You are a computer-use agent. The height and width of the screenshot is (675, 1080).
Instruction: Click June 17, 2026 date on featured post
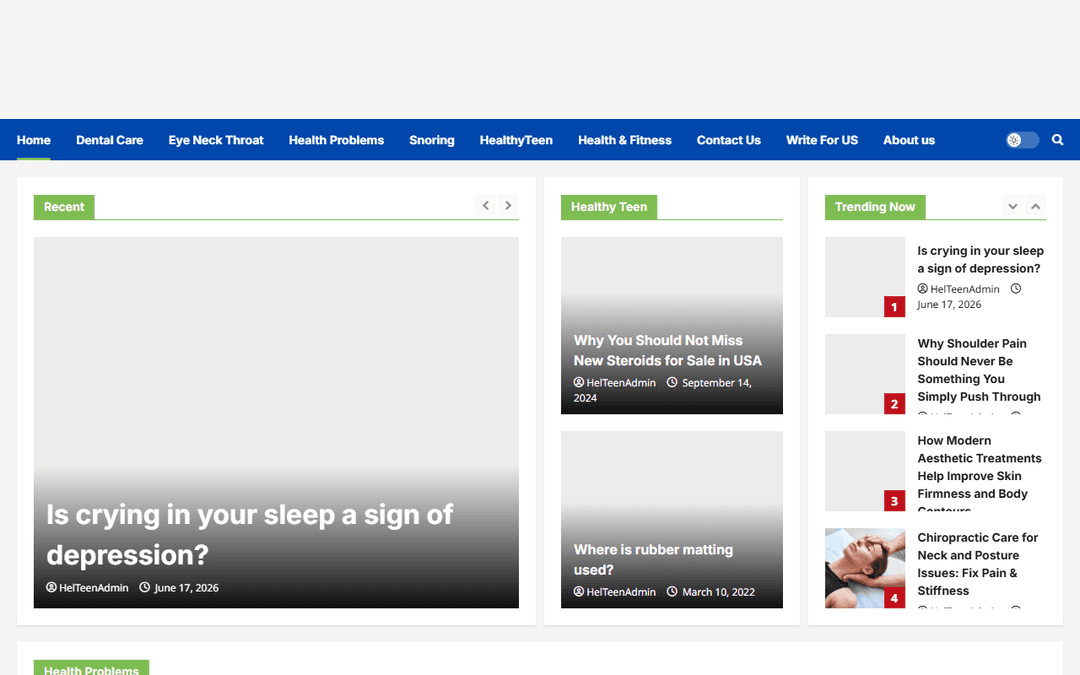coord(186,588)
